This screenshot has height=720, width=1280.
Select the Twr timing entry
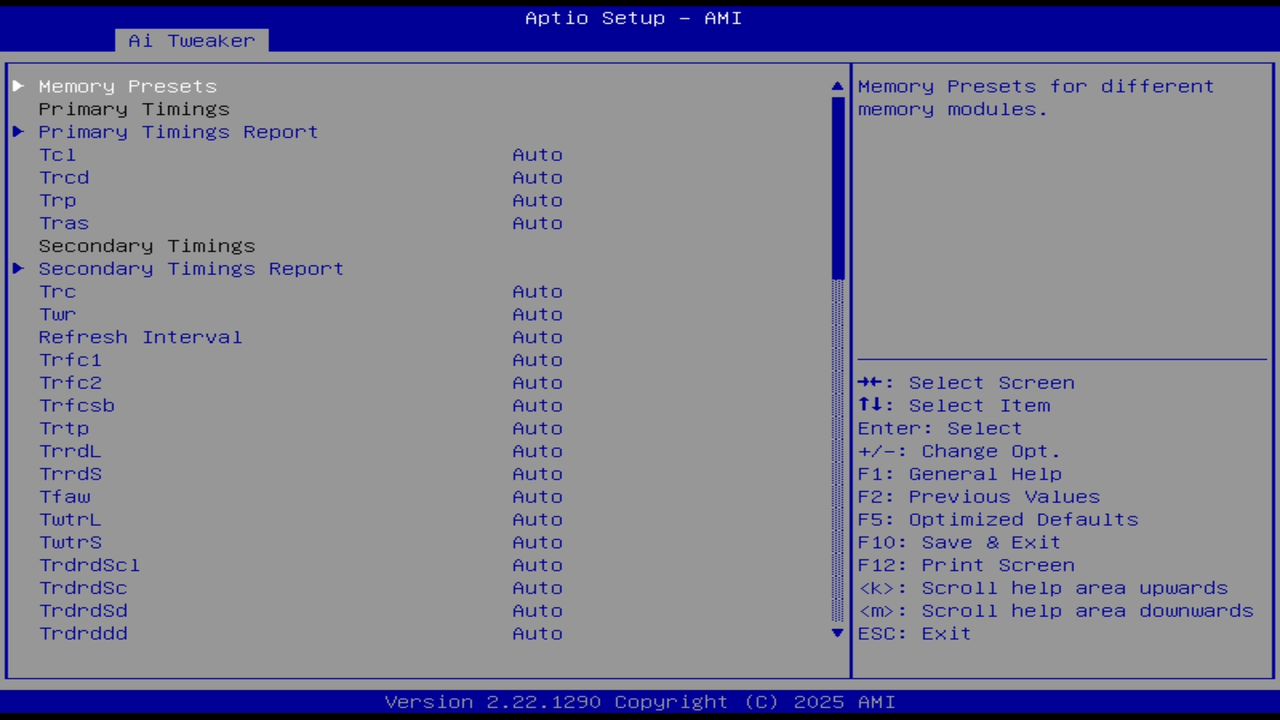click(57, 314)
